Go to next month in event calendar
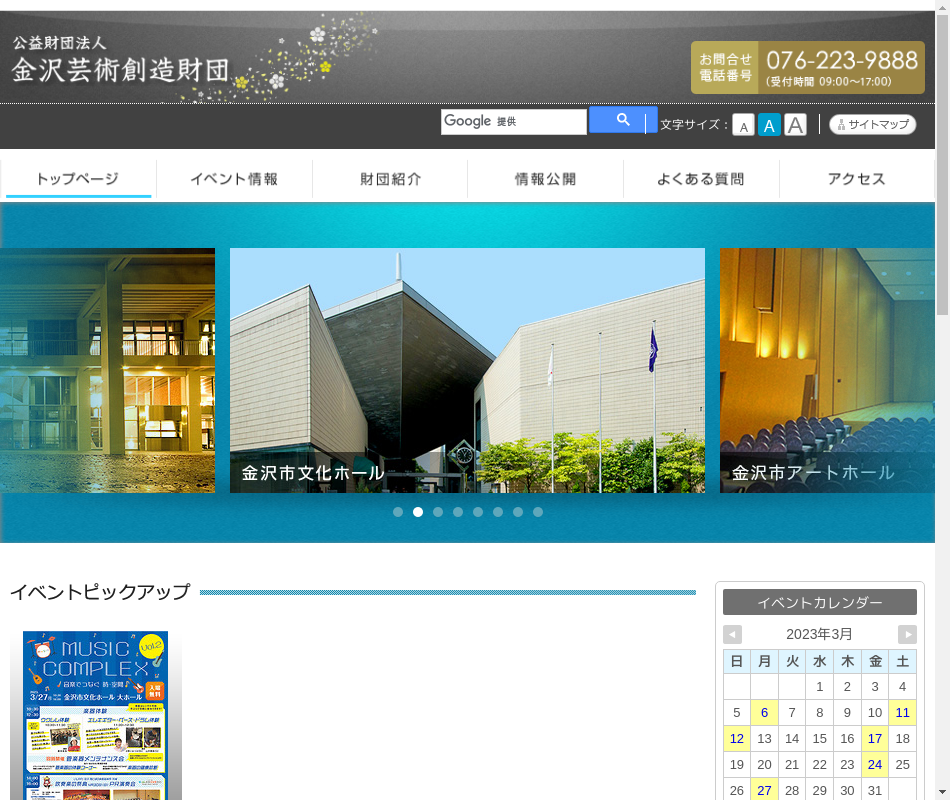The height and width of the screenshot is (800, 950). (x=907, y=634)
